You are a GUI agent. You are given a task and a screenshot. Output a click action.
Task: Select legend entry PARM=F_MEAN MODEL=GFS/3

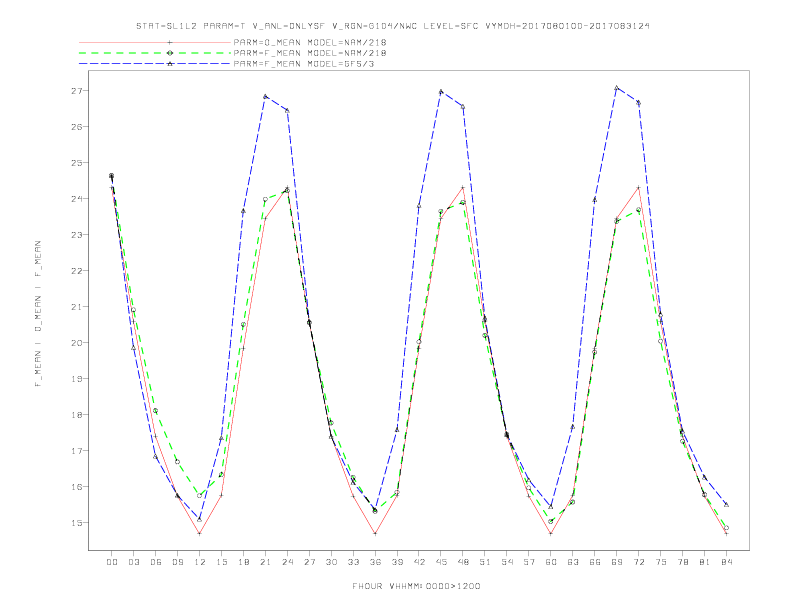tap(304, 64)
